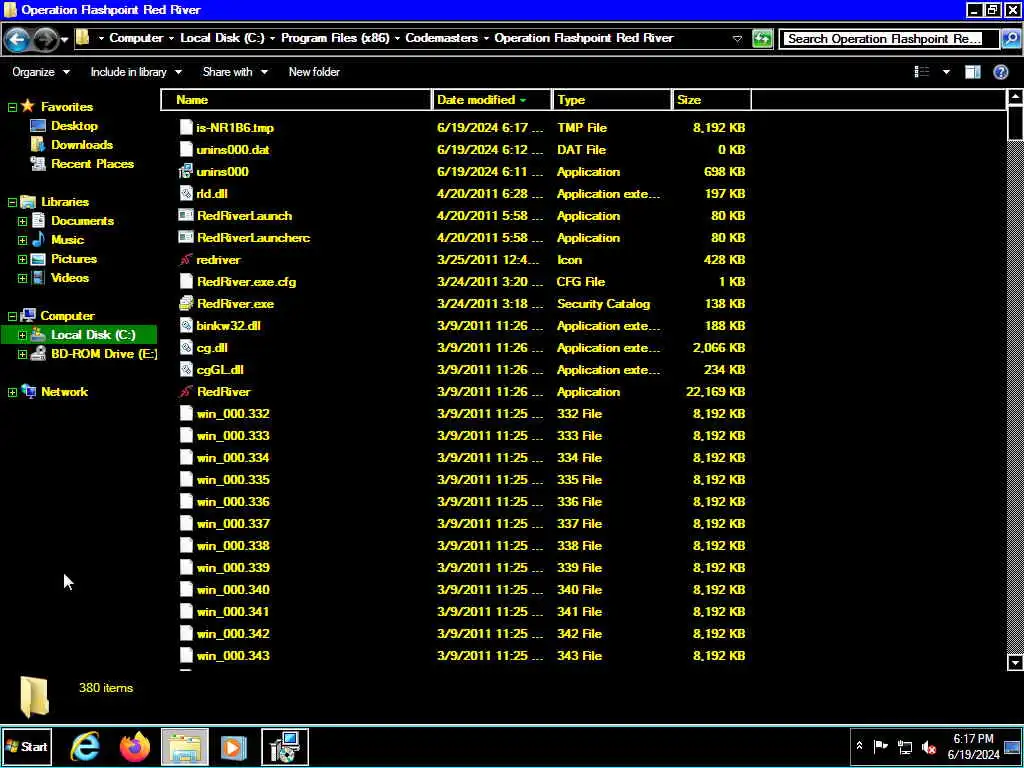Image resolution: width=1024 pixels, height=768 pixels.
Task: Click the scrollbar up arrow
Action: point(1015,97)
